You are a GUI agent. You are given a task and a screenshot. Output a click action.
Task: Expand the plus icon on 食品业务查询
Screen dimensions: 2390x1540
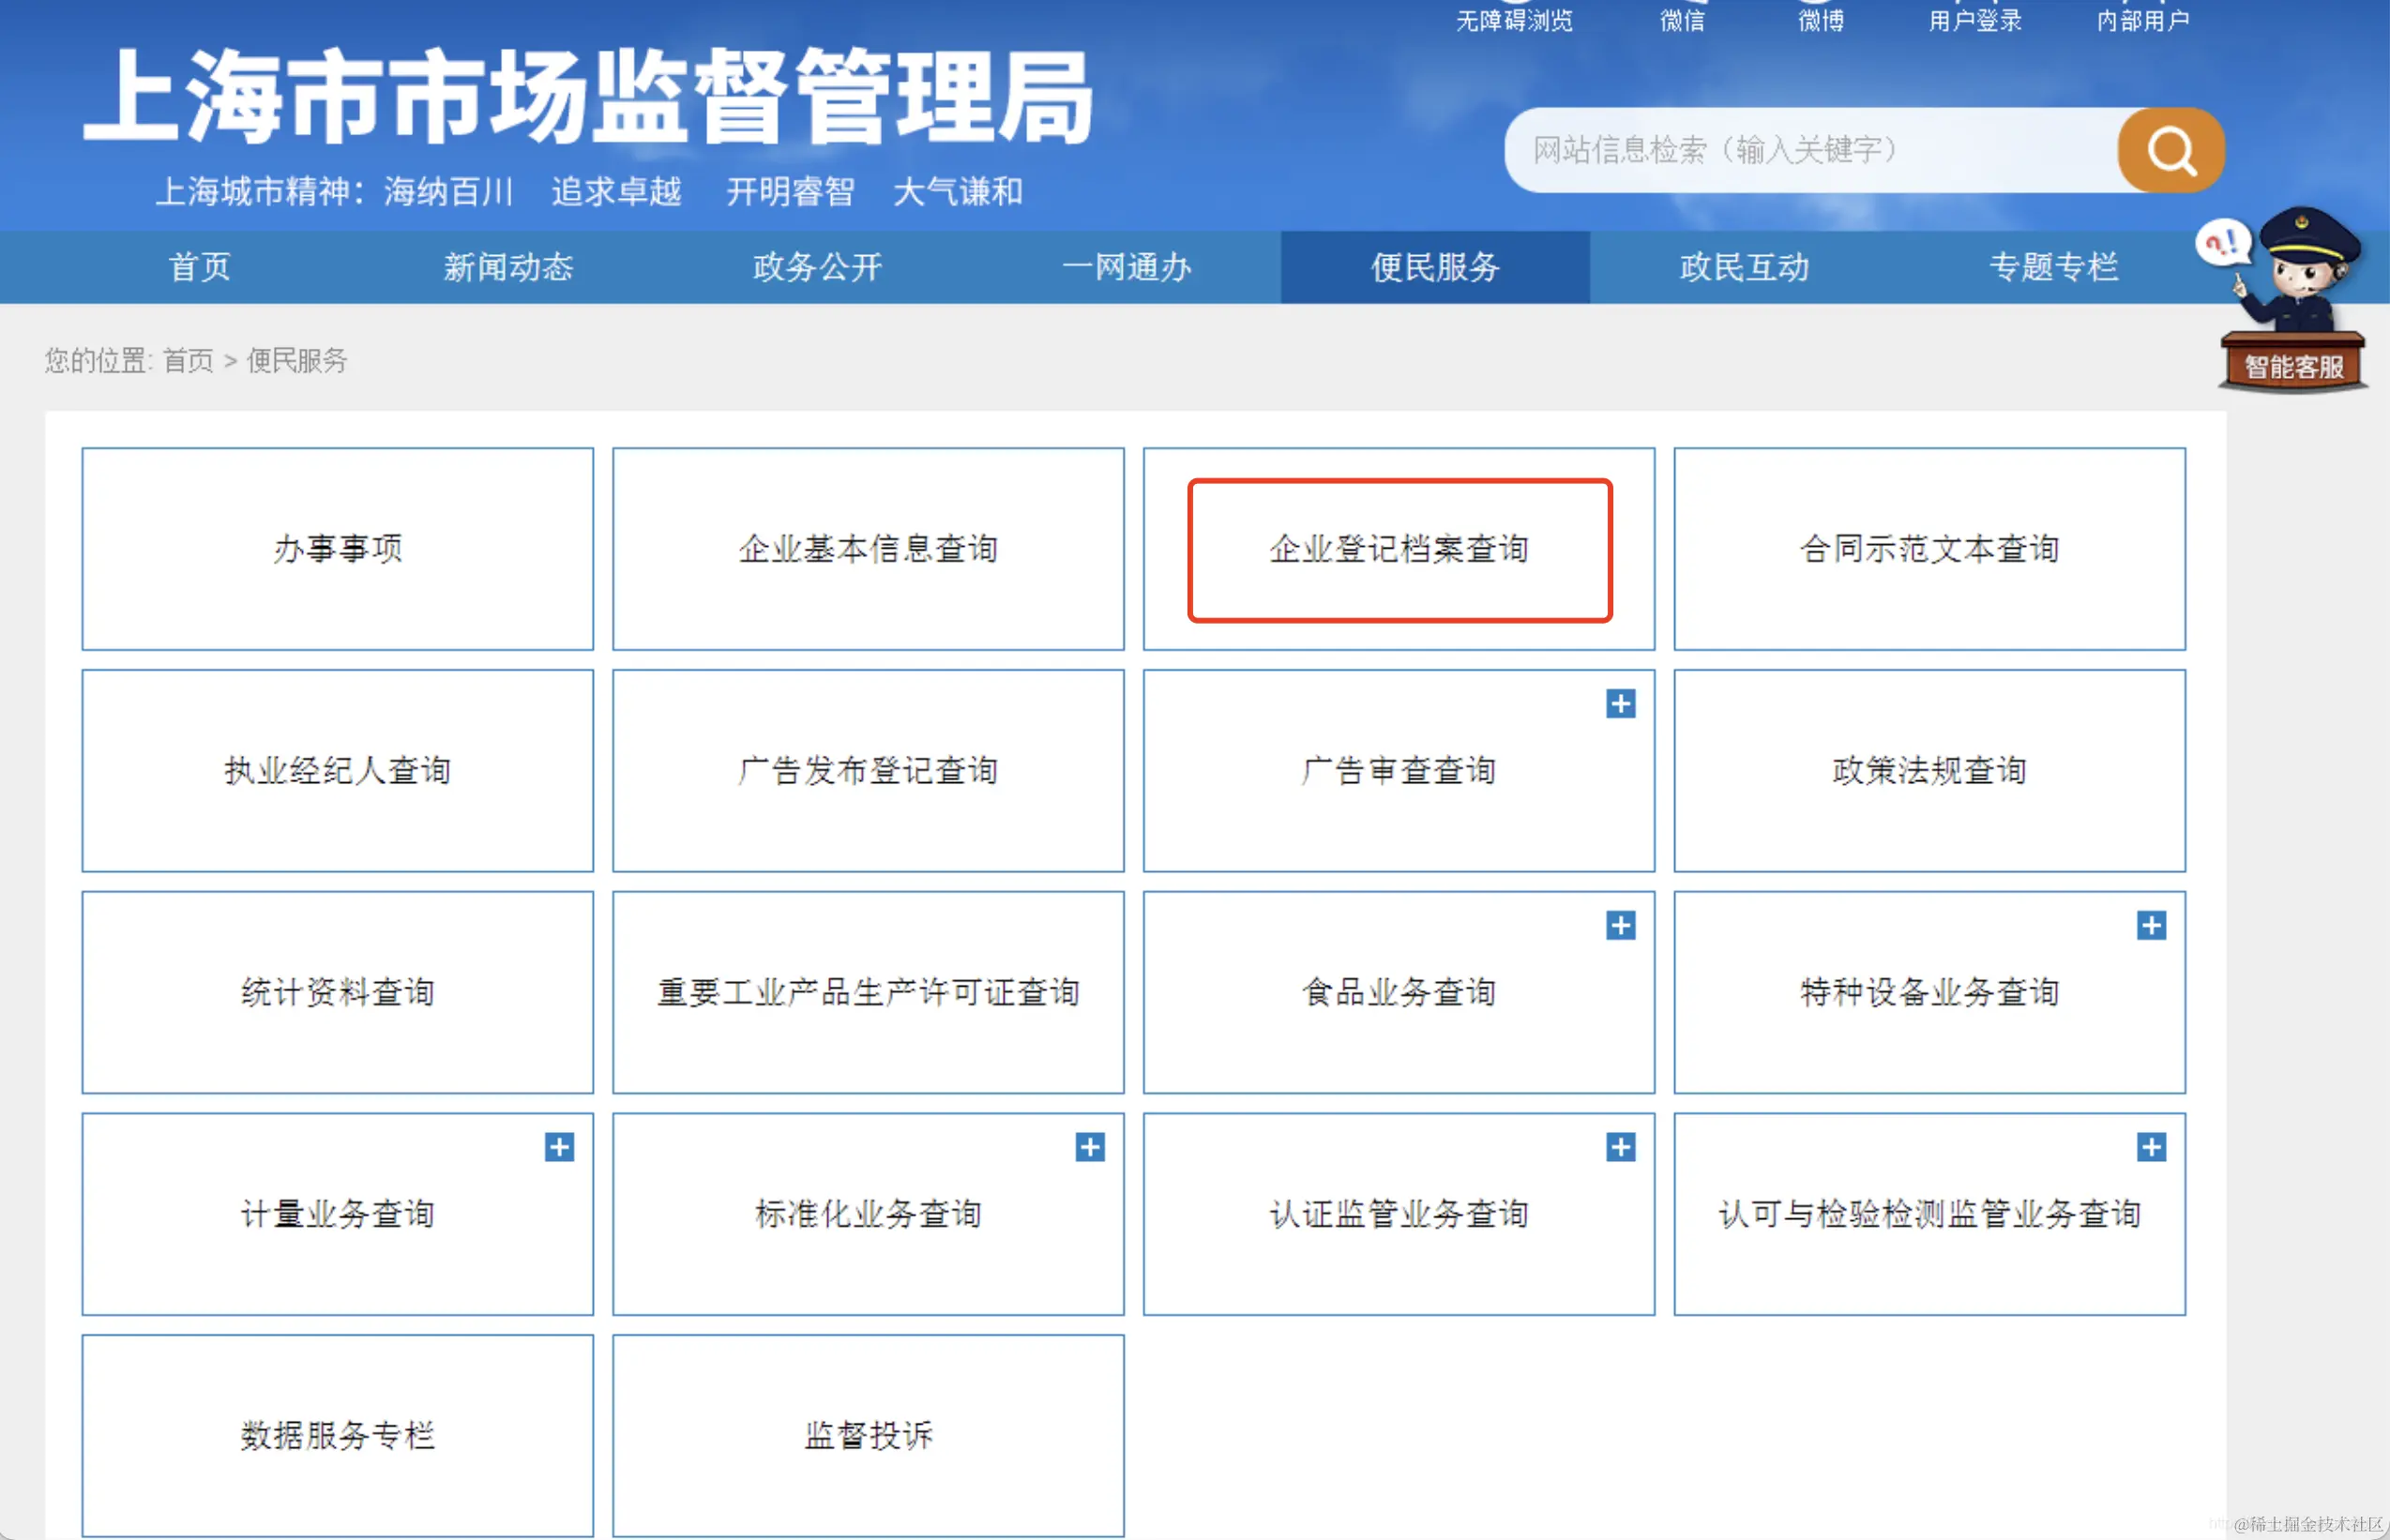tap(1620, 926)
